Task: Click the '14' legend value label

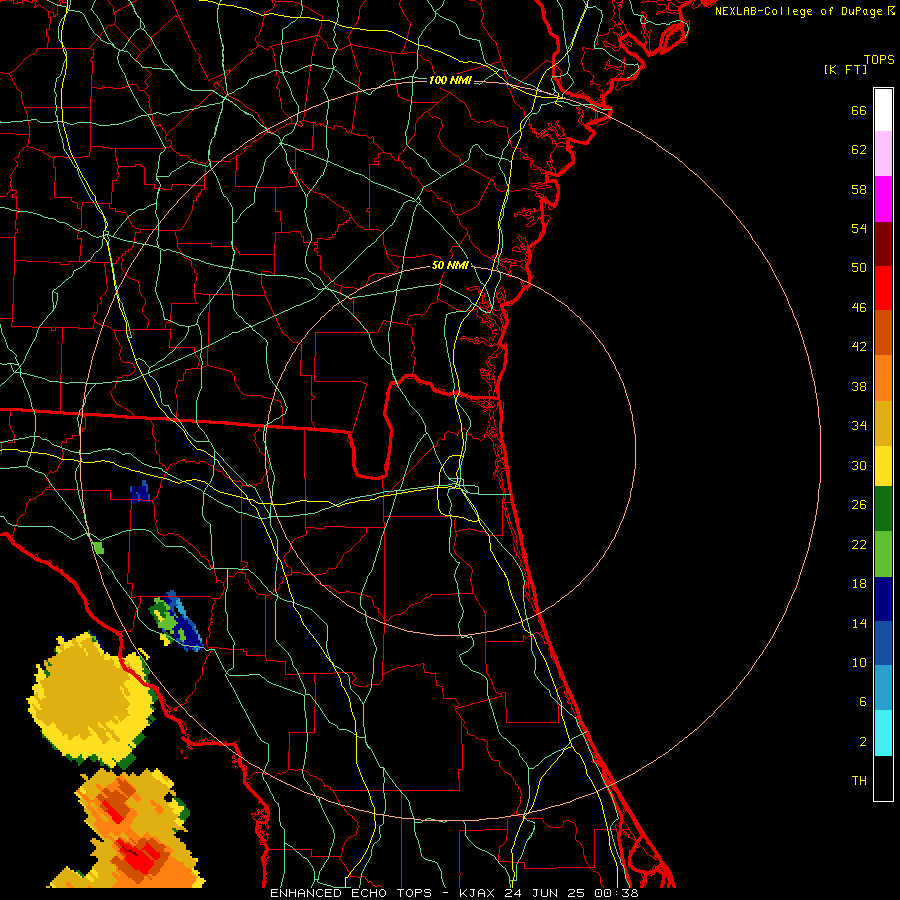Action: tap(859, 623)
